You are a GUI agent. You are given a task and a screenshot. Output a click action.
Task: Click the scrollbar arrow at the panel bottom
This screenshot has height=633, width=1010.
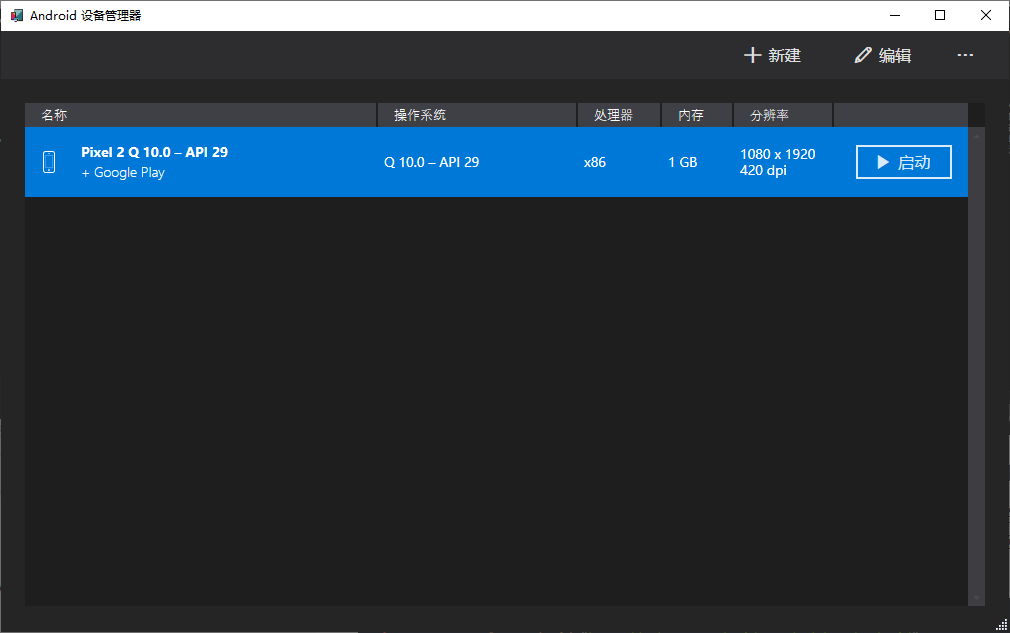pyautogui.click(x=976, y=597)
